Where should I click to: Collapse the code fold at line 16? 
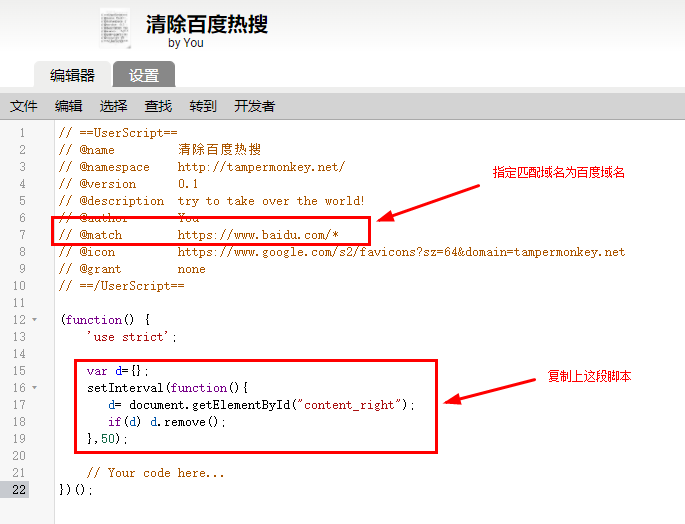(35, 388)
